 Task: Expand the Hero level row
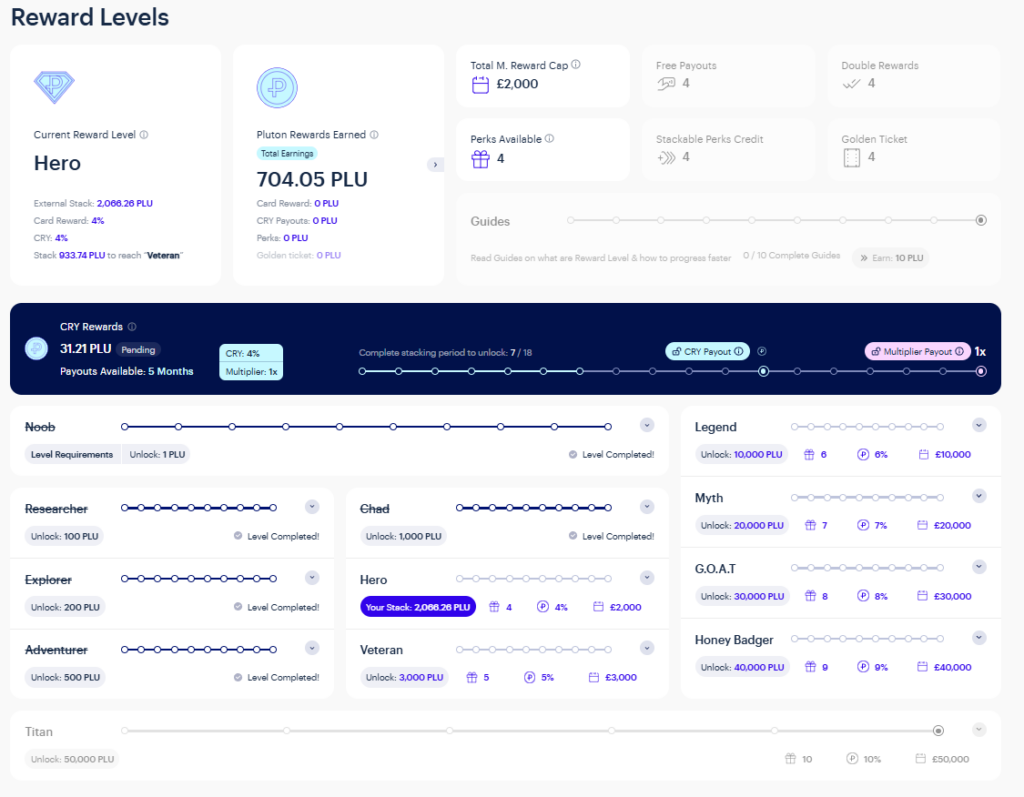(647, 577)
